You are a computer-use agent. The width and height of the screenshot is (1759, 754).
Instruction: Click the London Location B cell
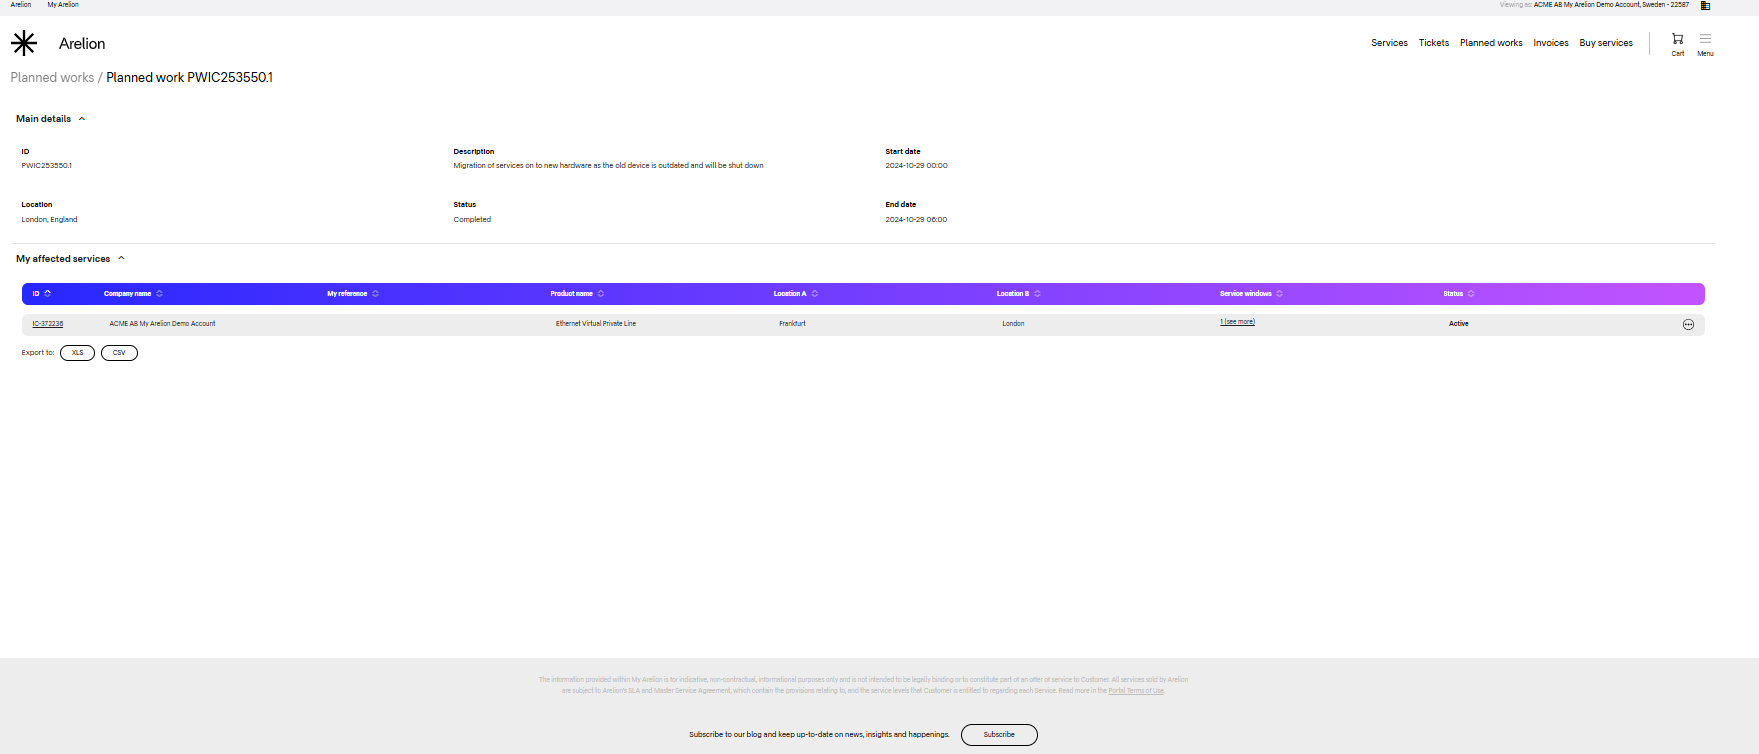pyautogui.click(x=1013, y=324)
